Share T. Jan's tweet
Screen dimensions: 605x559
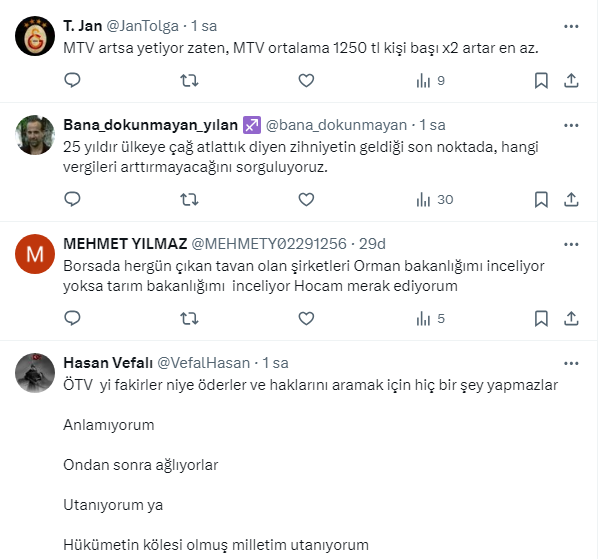point(571,80)
